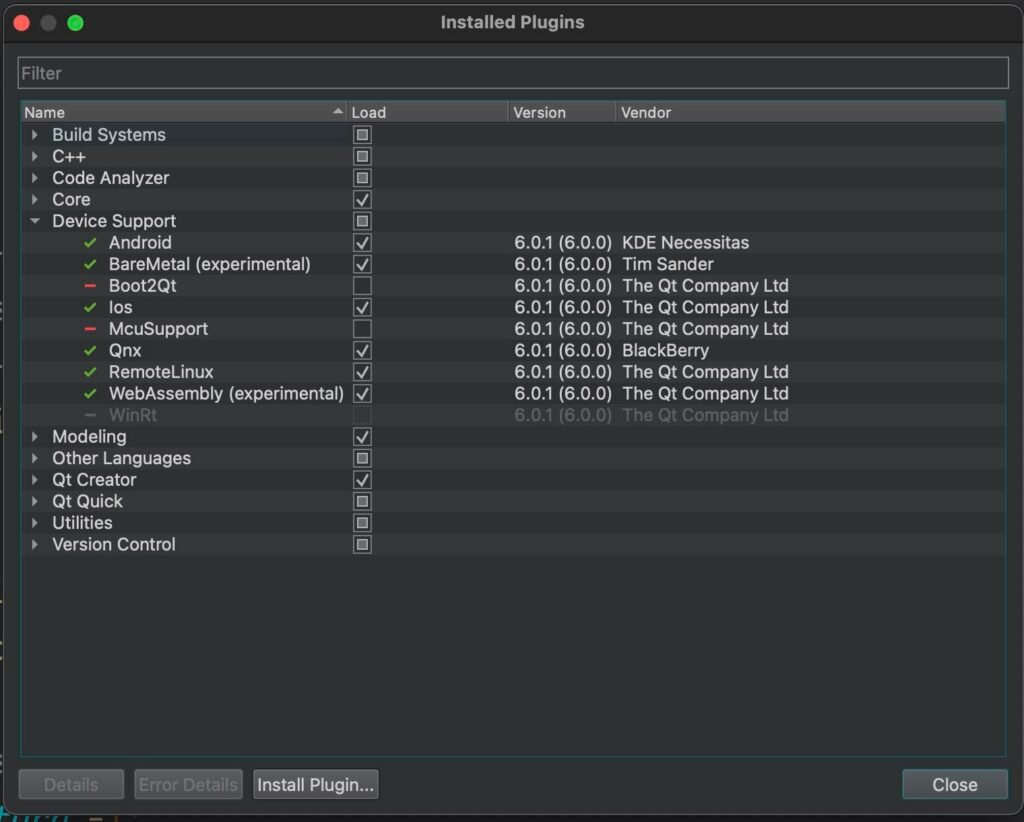Expand the Other Languages category
Image resolution: width=1024 pixels, height=822 pixels.
click(35, 458)
